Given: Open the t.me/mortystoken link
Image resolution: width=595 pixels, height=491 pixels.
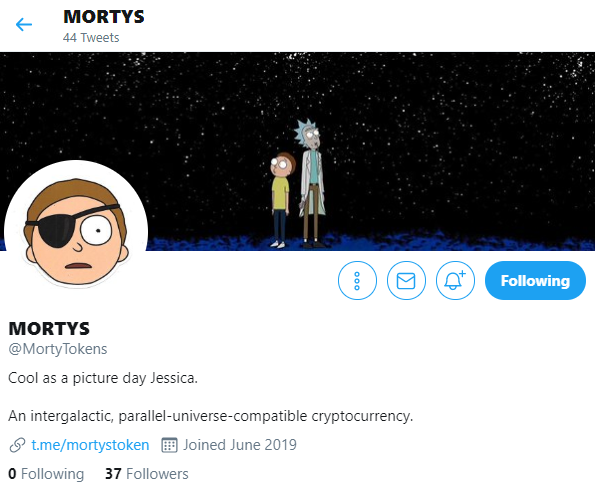Looking at the screenshot, I should [90, 445].
